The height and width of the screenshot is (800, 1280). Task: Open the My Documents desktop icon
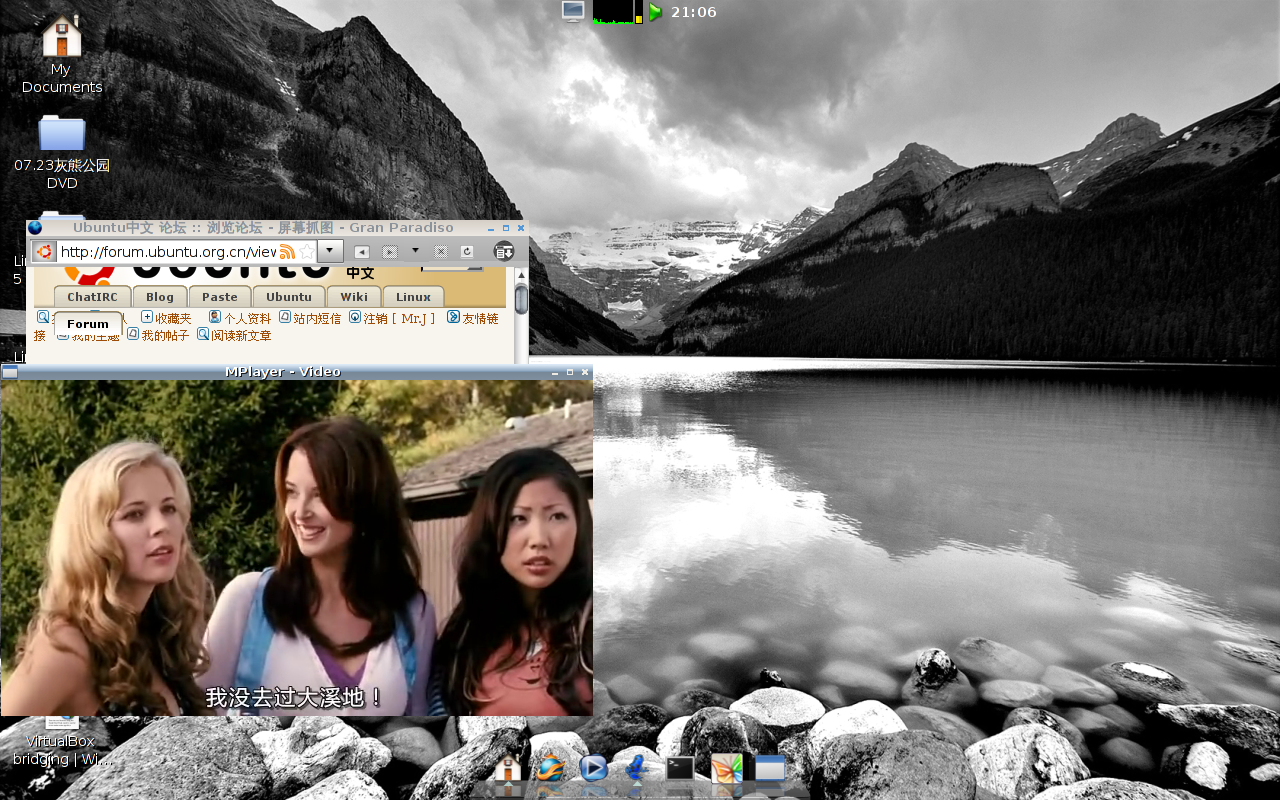[61, 55]
